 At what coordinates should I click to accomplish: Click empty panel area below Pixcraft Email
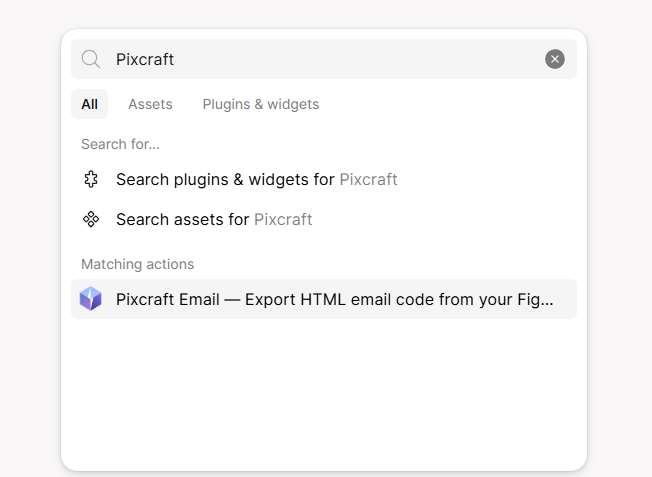coord(324,391)
